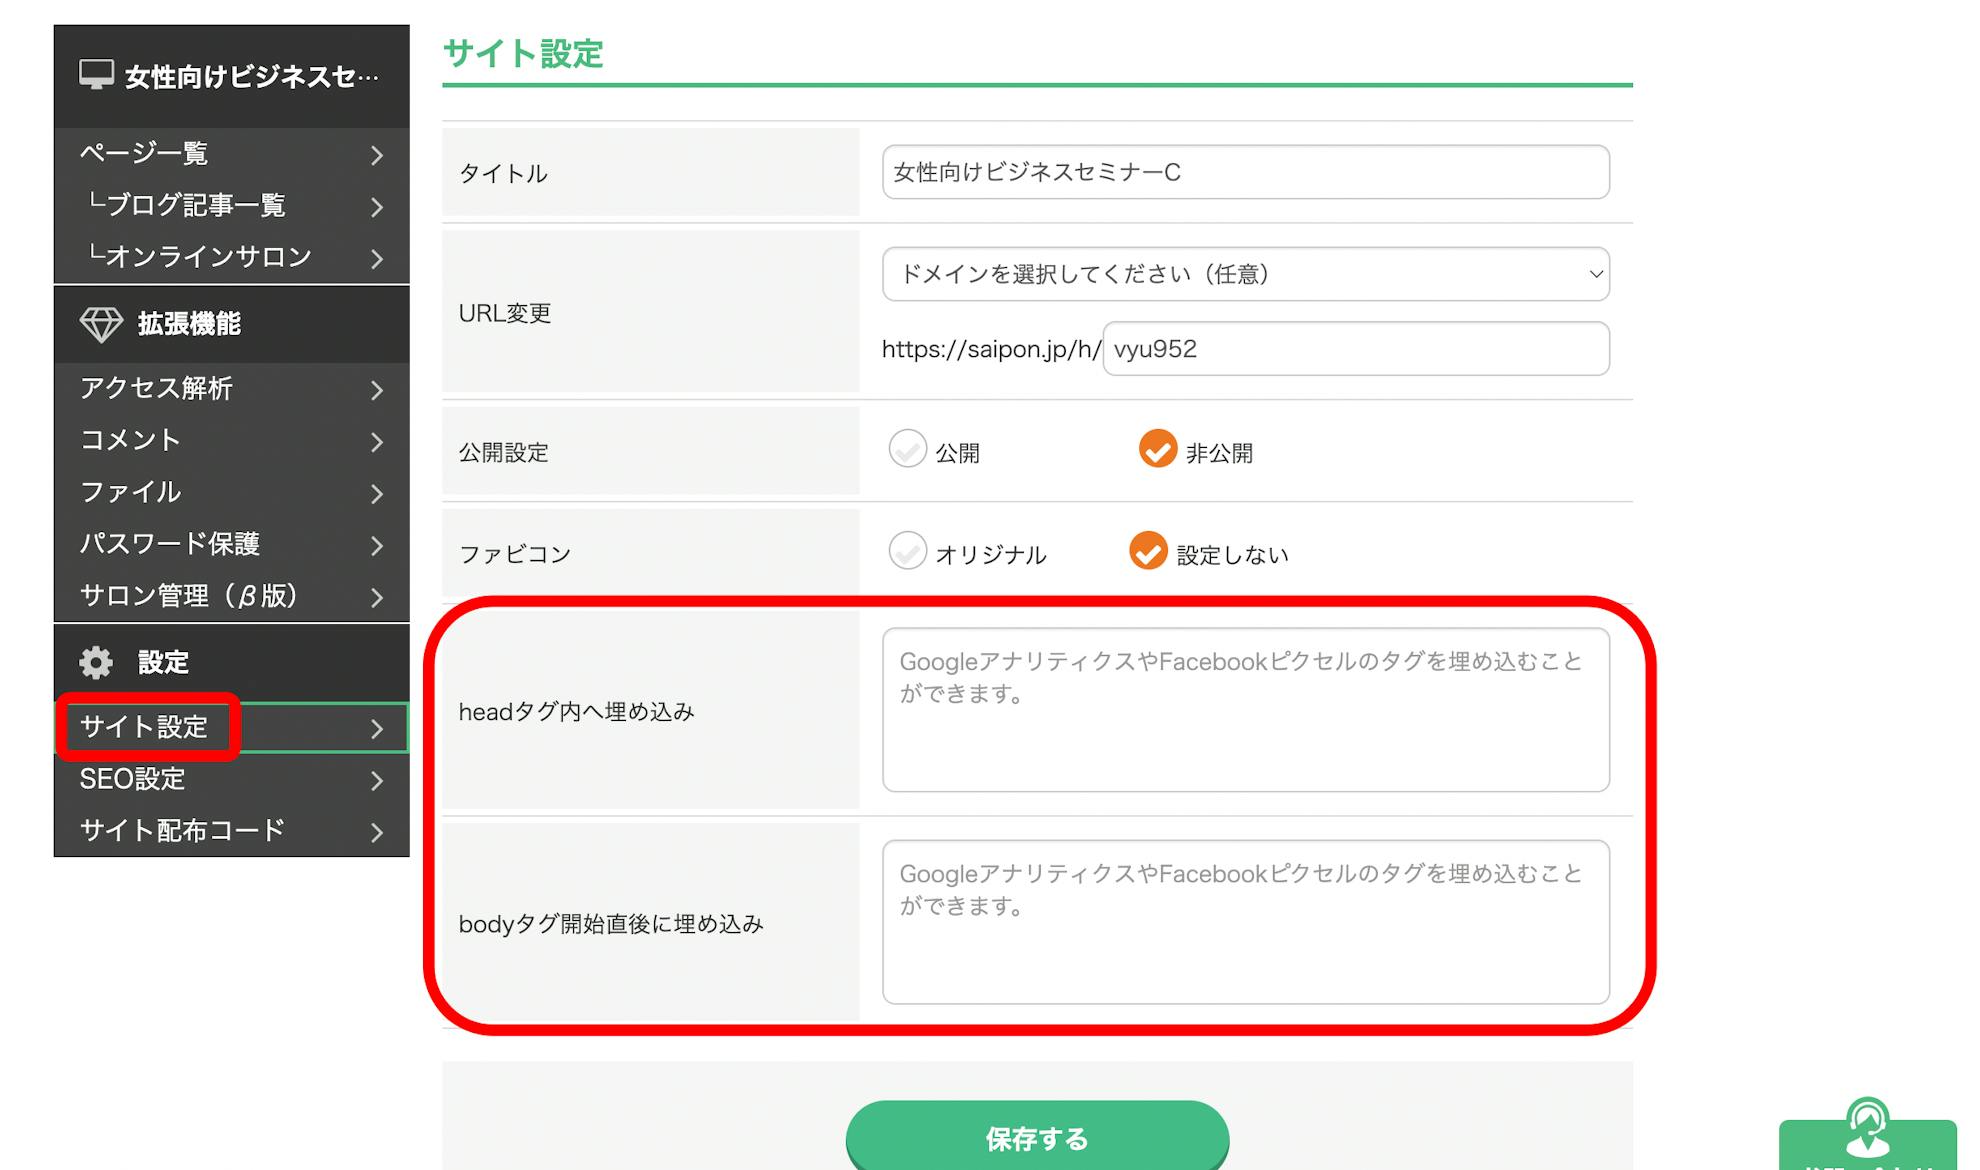Click the 保存する button
Screen dimensions: 1980x1170
pos(1037,1138)
